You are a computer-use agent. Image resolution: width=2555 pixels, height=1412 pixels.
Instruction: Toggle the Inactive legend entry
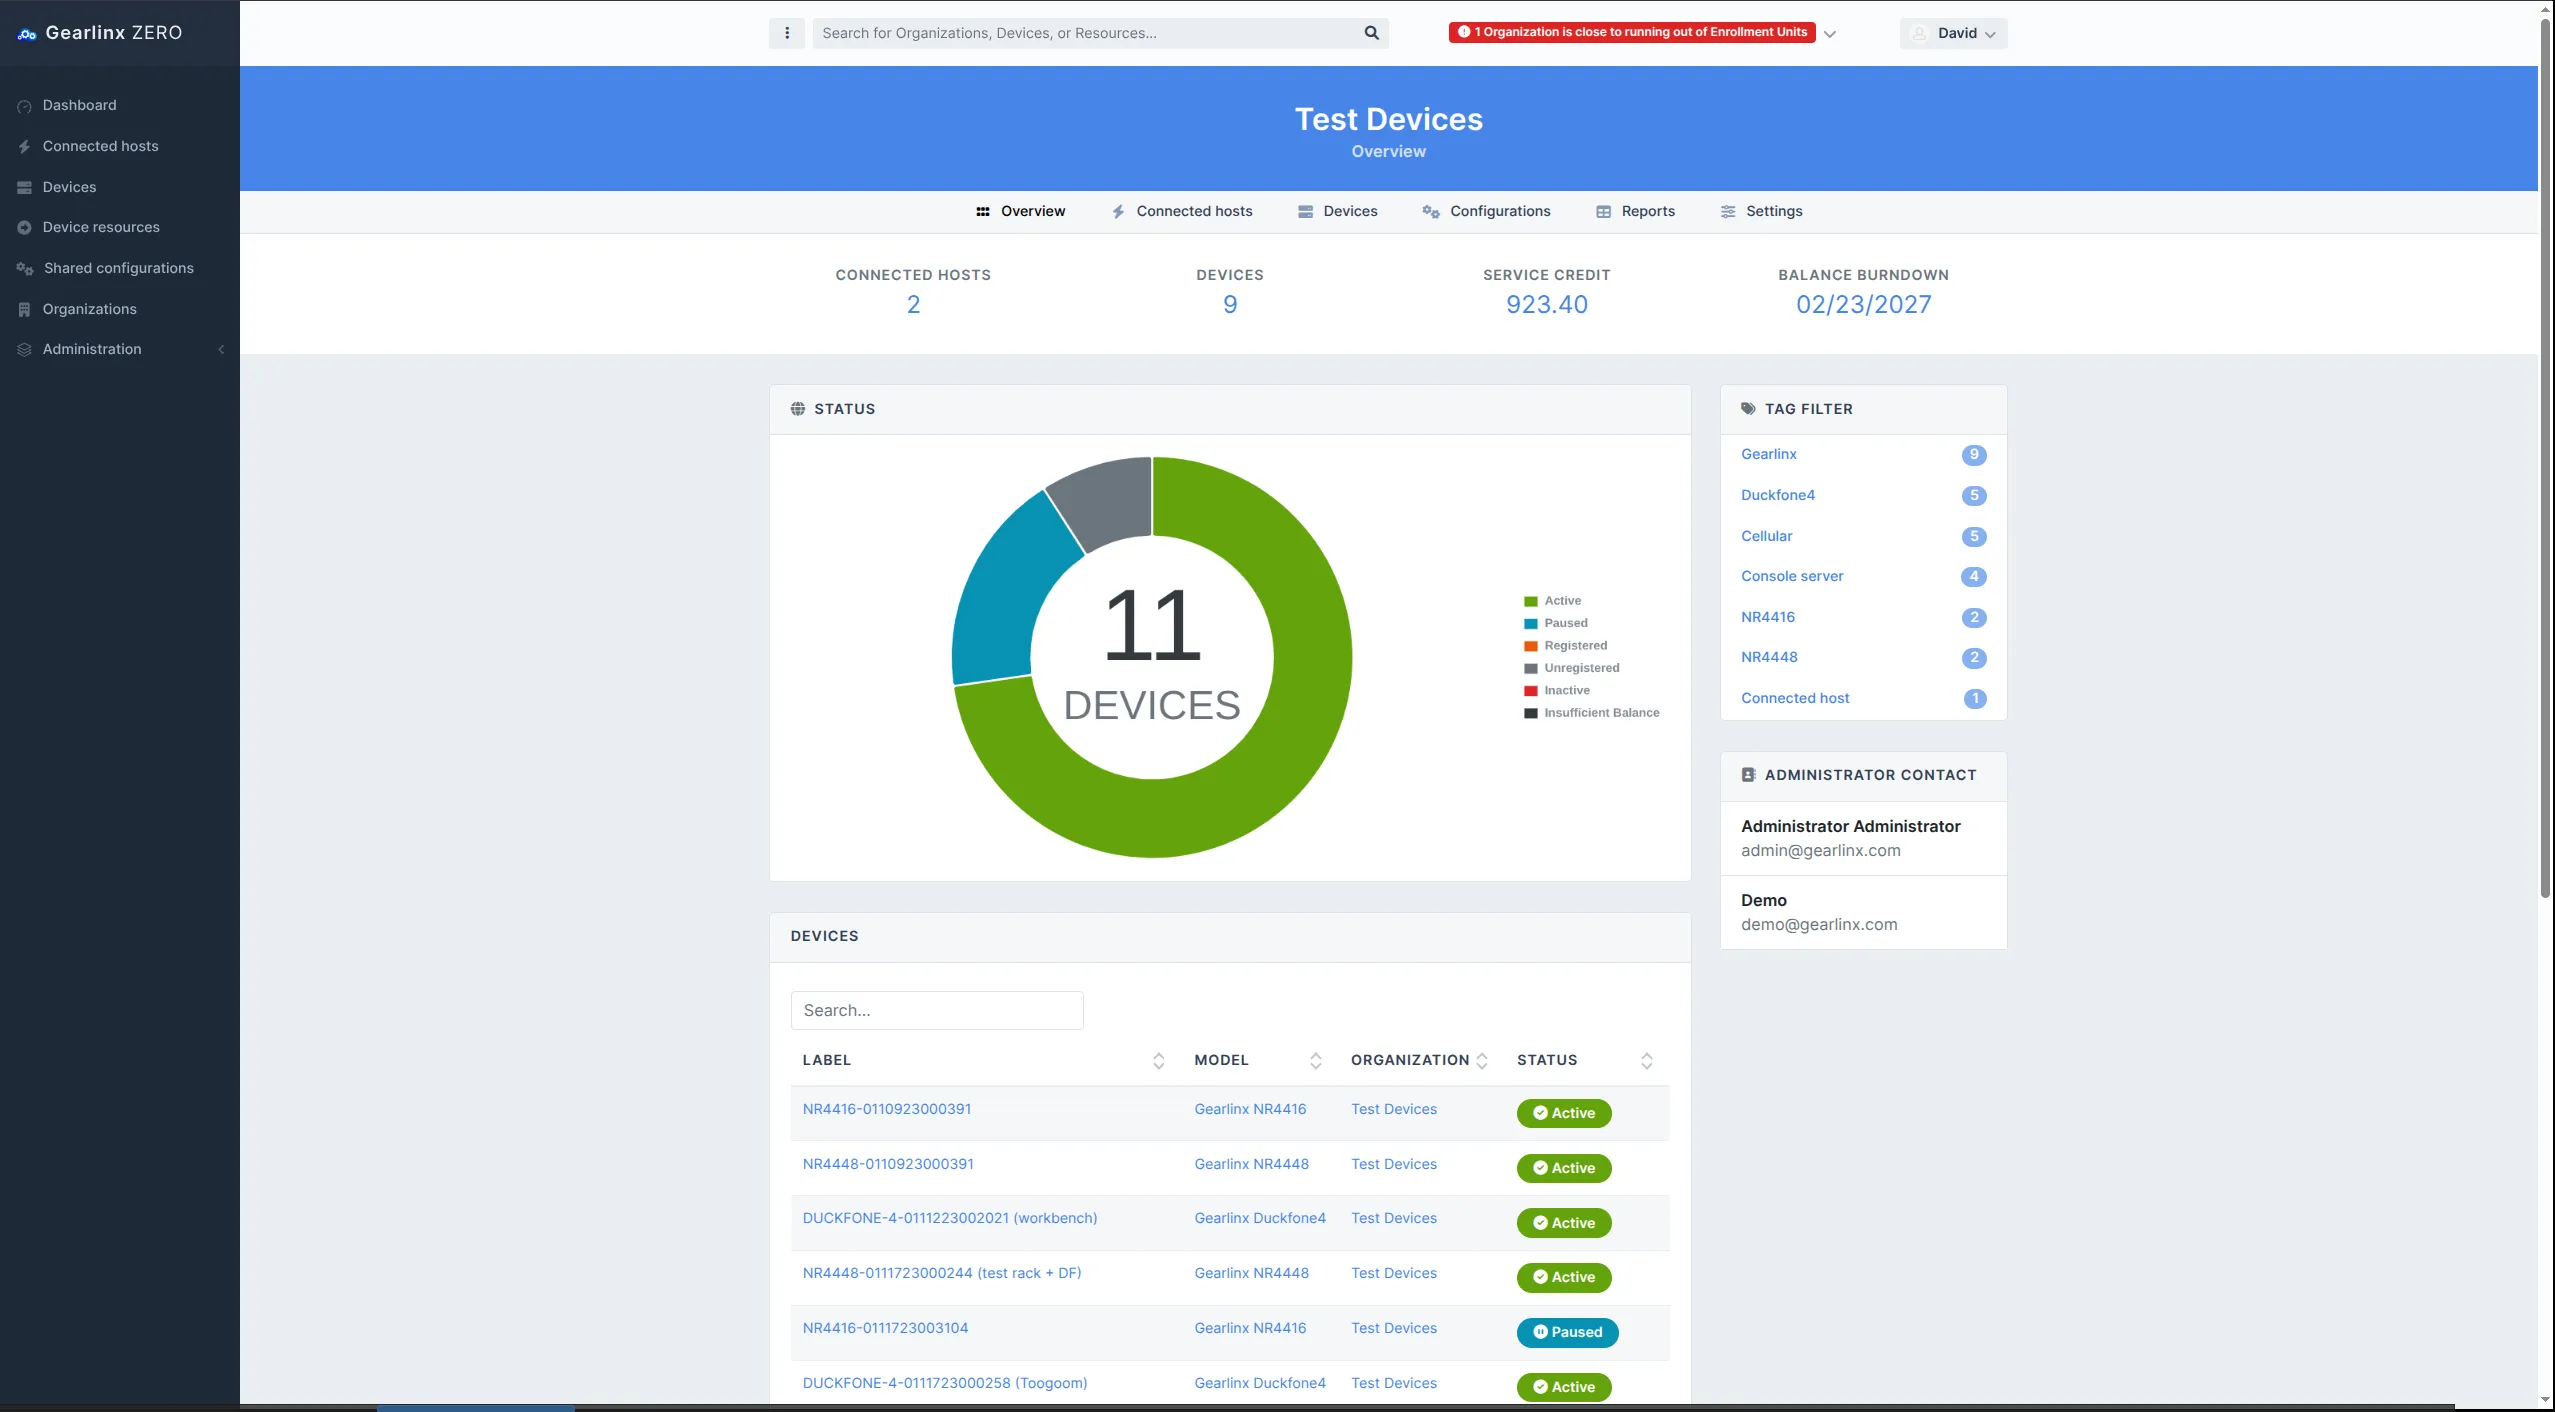pos(1556,691)
